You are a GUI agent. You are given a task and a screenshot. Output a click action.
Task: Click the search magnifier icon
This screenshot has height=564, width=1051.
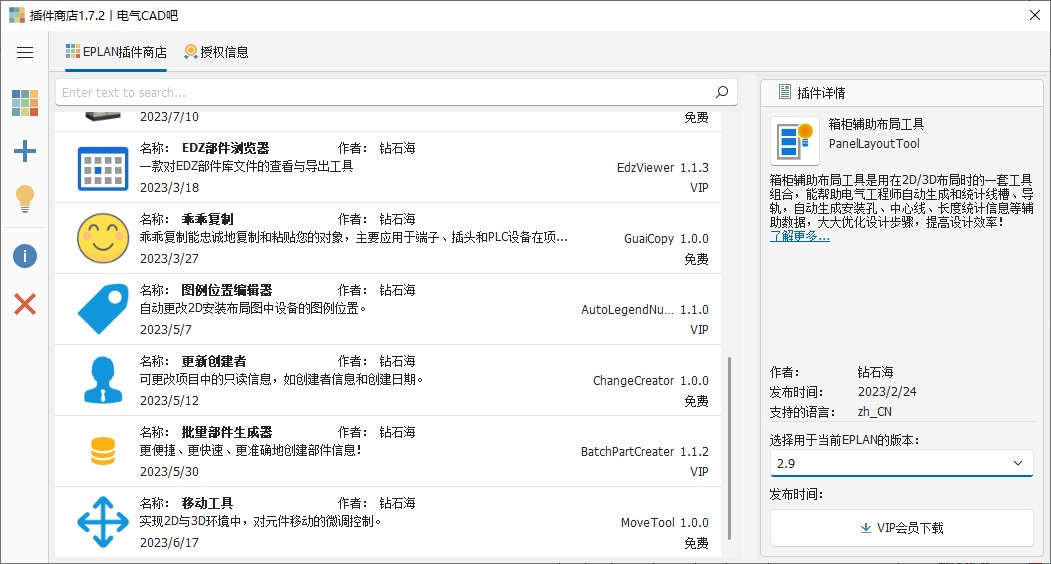click(x=722, y=92)
